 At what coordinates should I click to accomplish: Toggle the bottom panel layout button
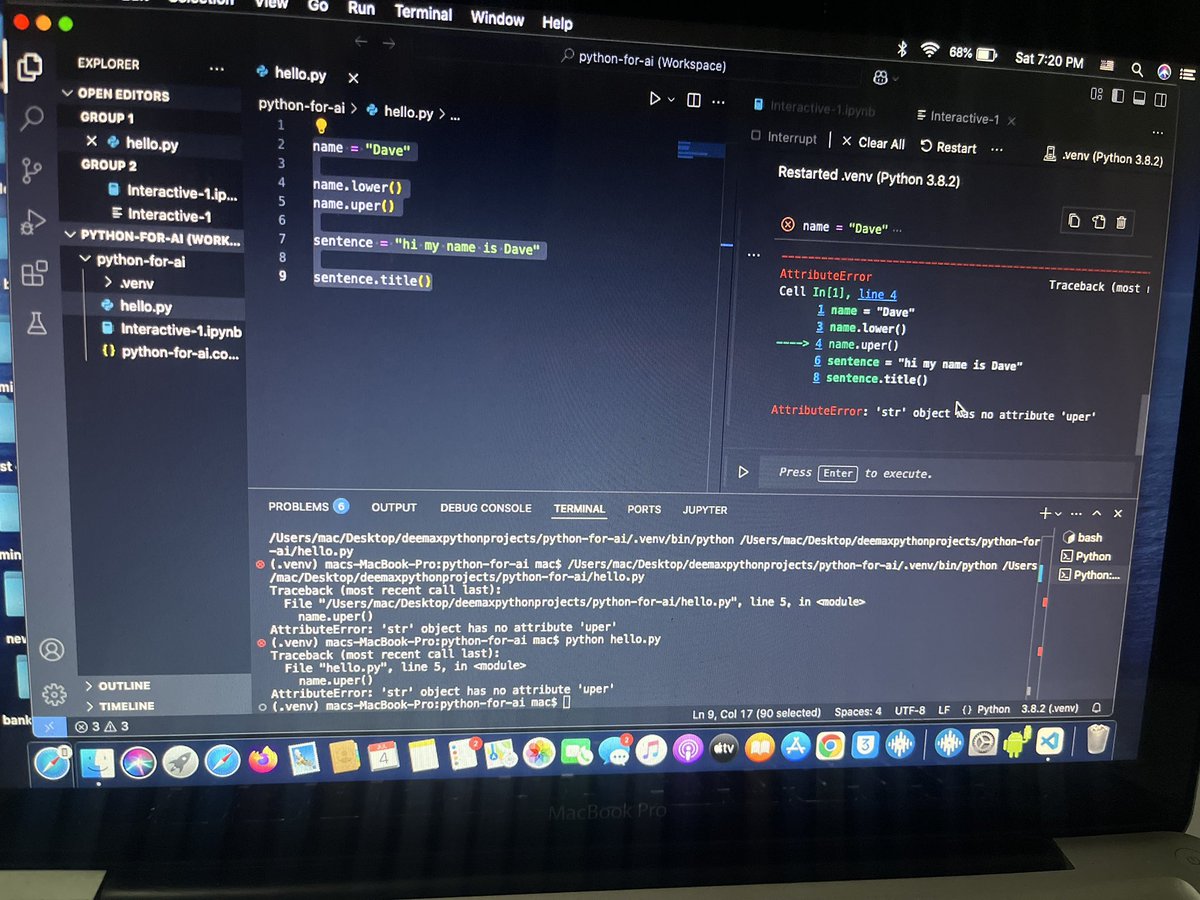click(1138, 98)
